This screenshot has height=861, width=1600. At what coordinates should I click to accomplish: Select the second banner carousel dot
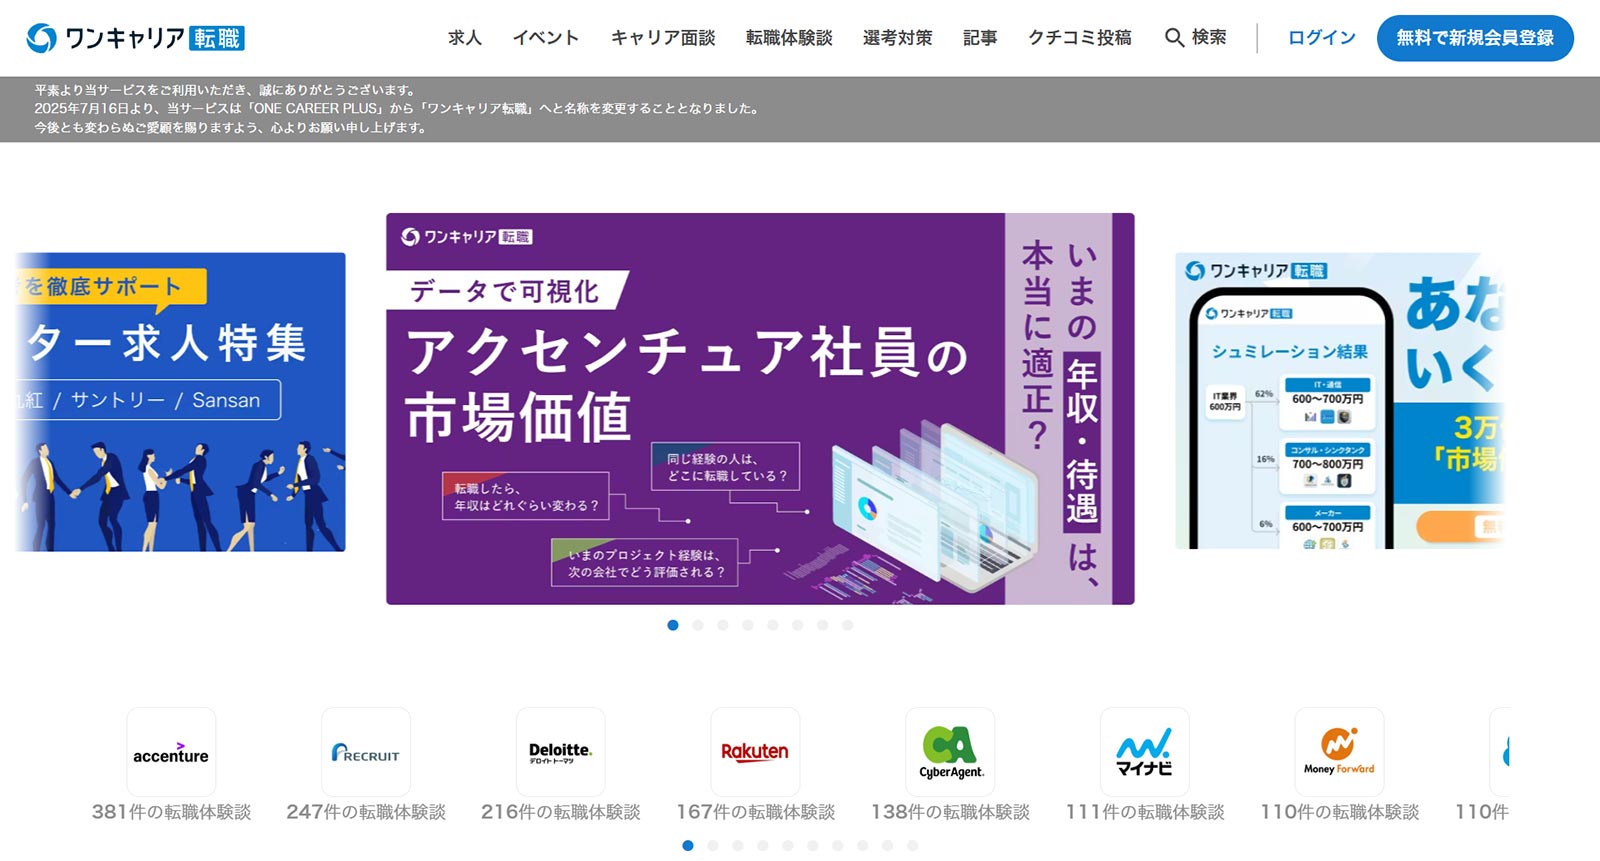click(x=698, y=625)
